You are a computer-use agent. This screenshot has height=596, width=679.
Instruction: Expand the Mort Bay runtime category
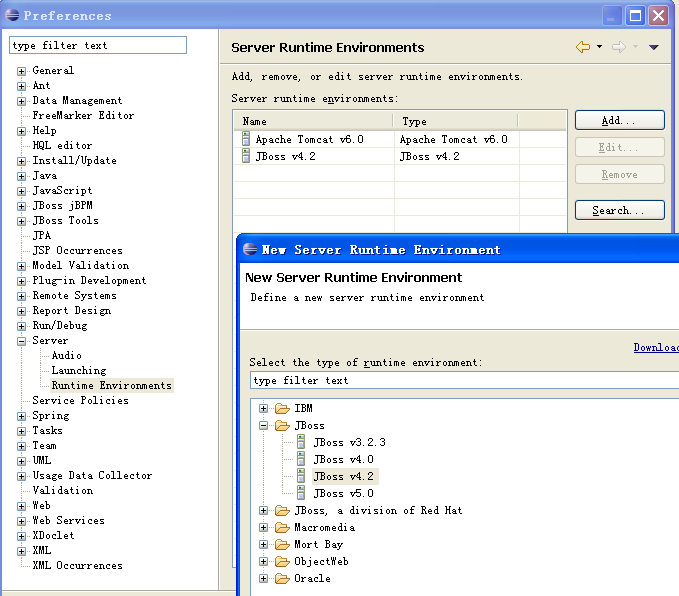click(263, 544)
